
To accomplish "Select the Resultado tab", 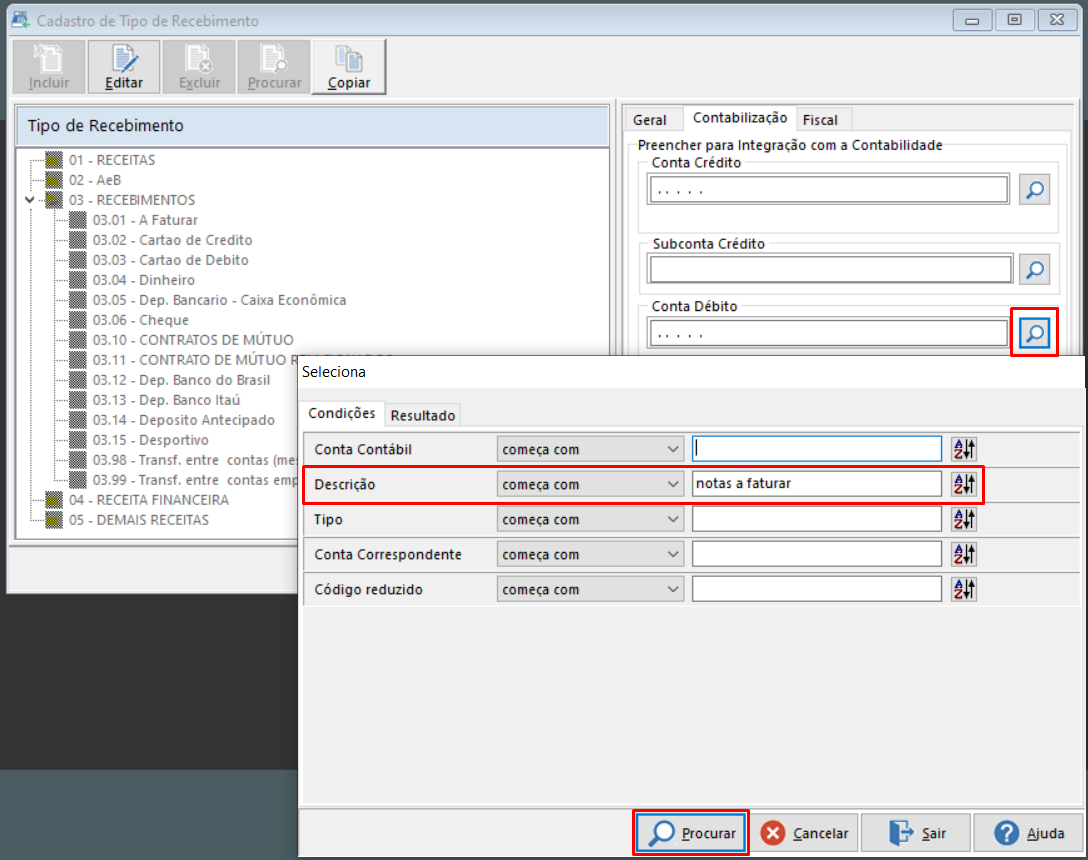I will [423, 416].
